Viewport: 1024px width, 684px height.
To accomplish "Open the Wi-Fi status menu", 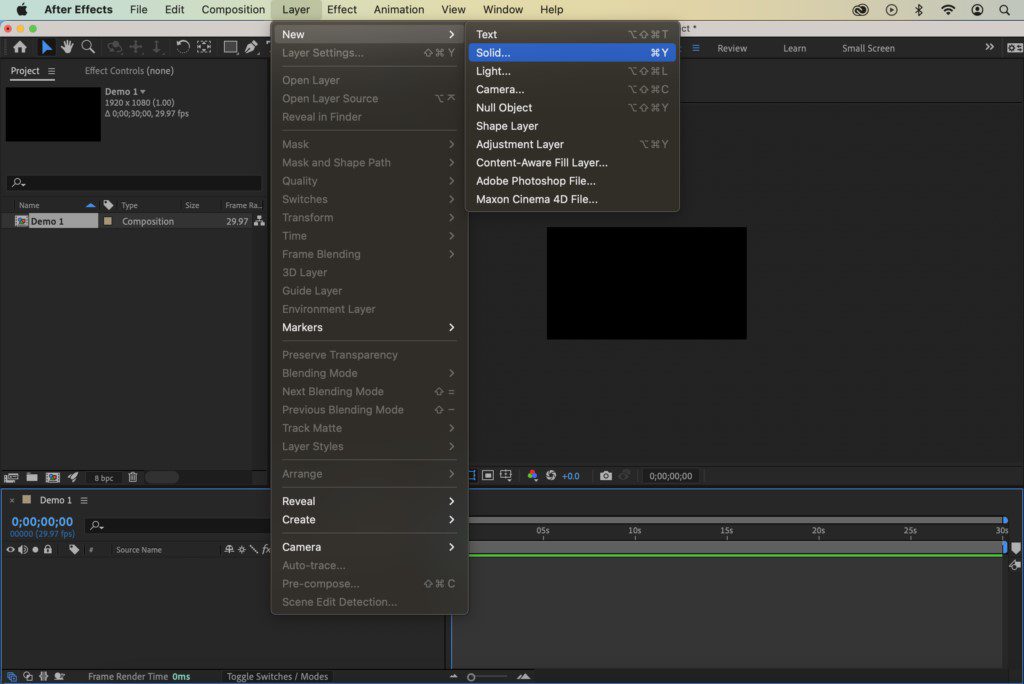I will (x=948, y=10).
